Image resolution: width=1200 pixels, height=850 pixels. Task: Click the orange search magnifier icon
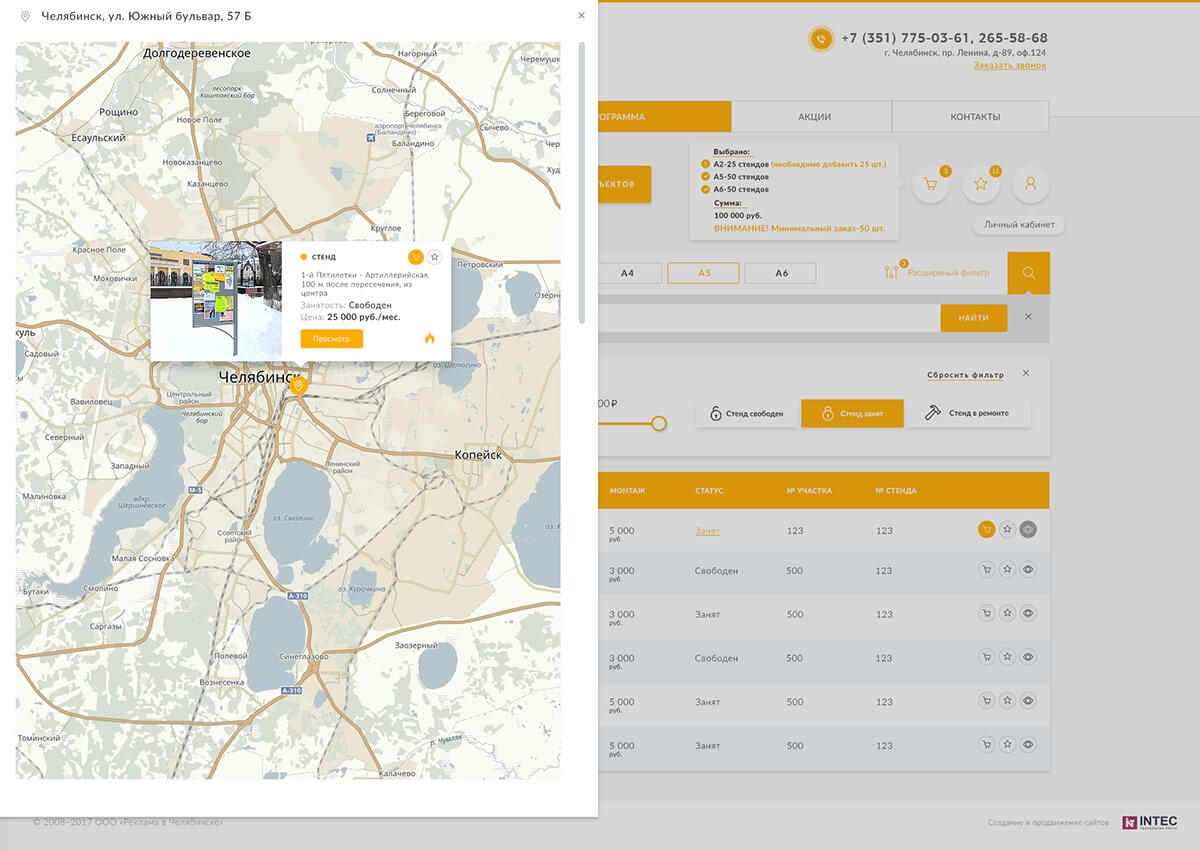pos(1028,273)
